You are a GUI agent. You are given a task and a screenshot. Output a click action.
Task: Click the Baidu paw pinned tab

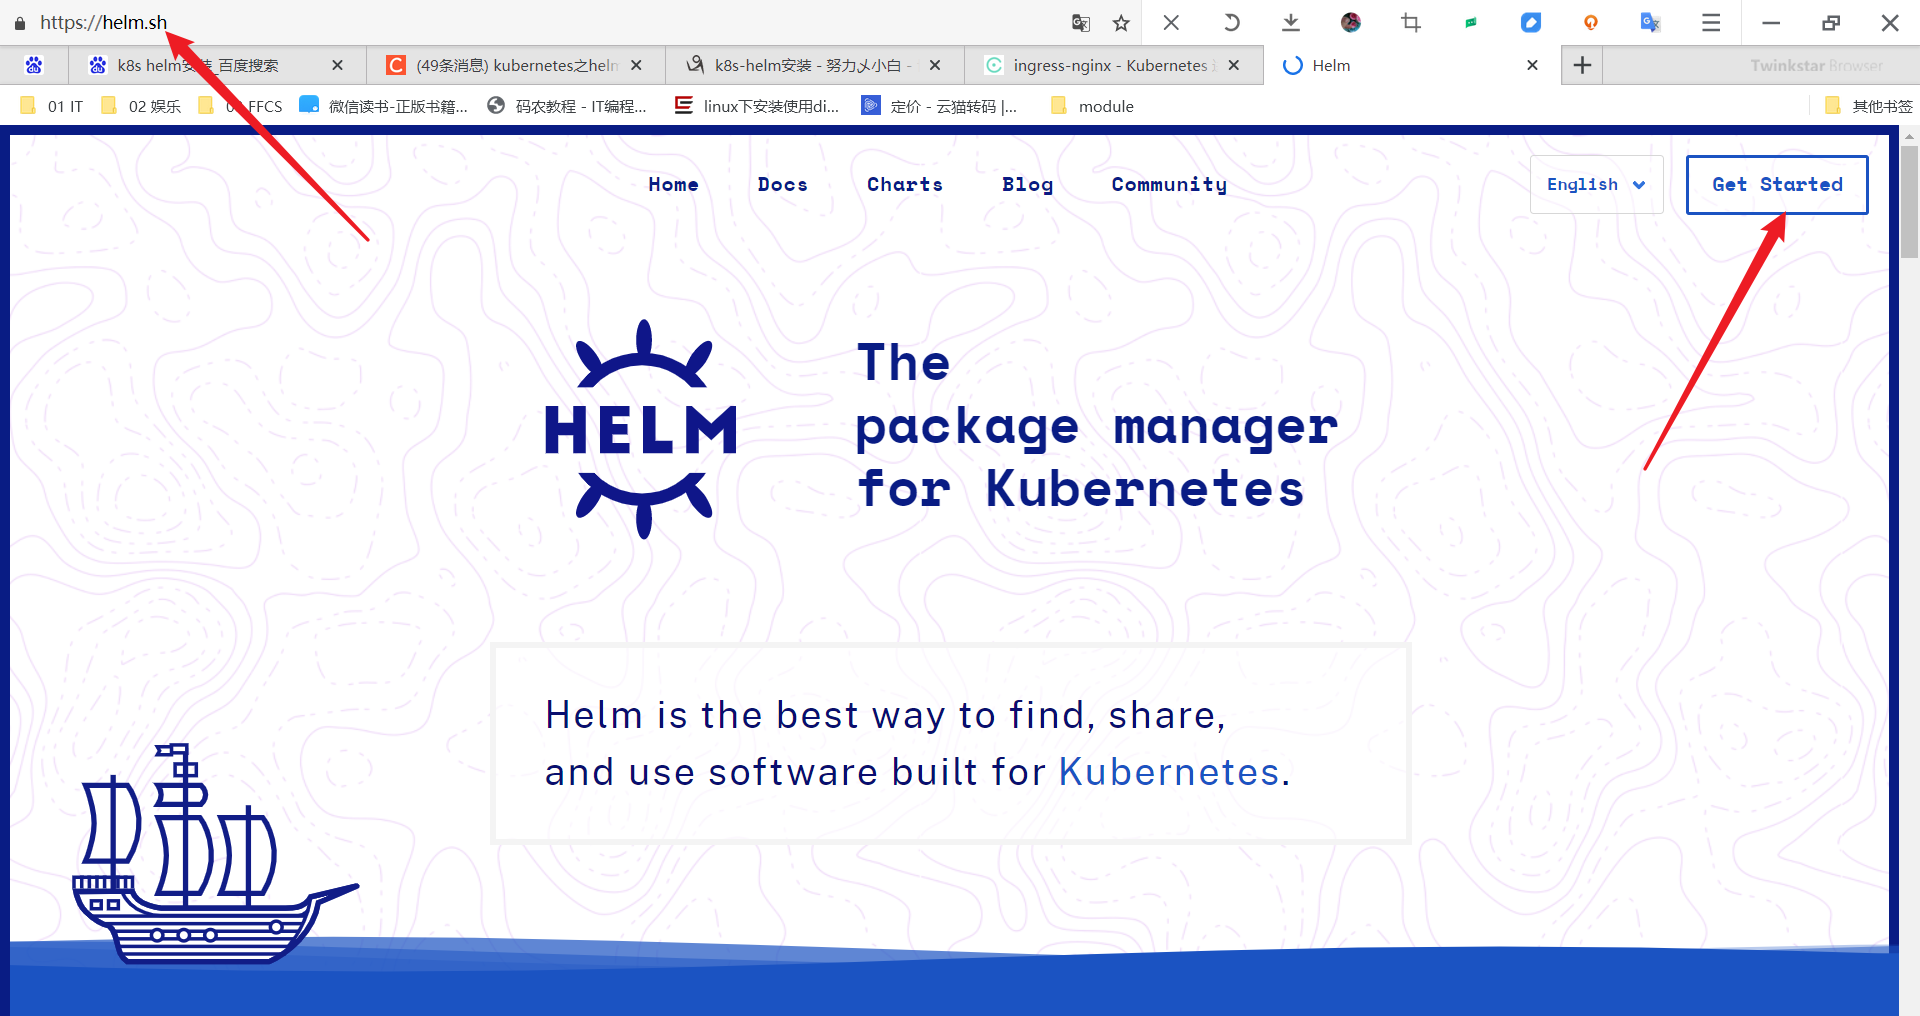pyautogui.click(x=34, y=65)
